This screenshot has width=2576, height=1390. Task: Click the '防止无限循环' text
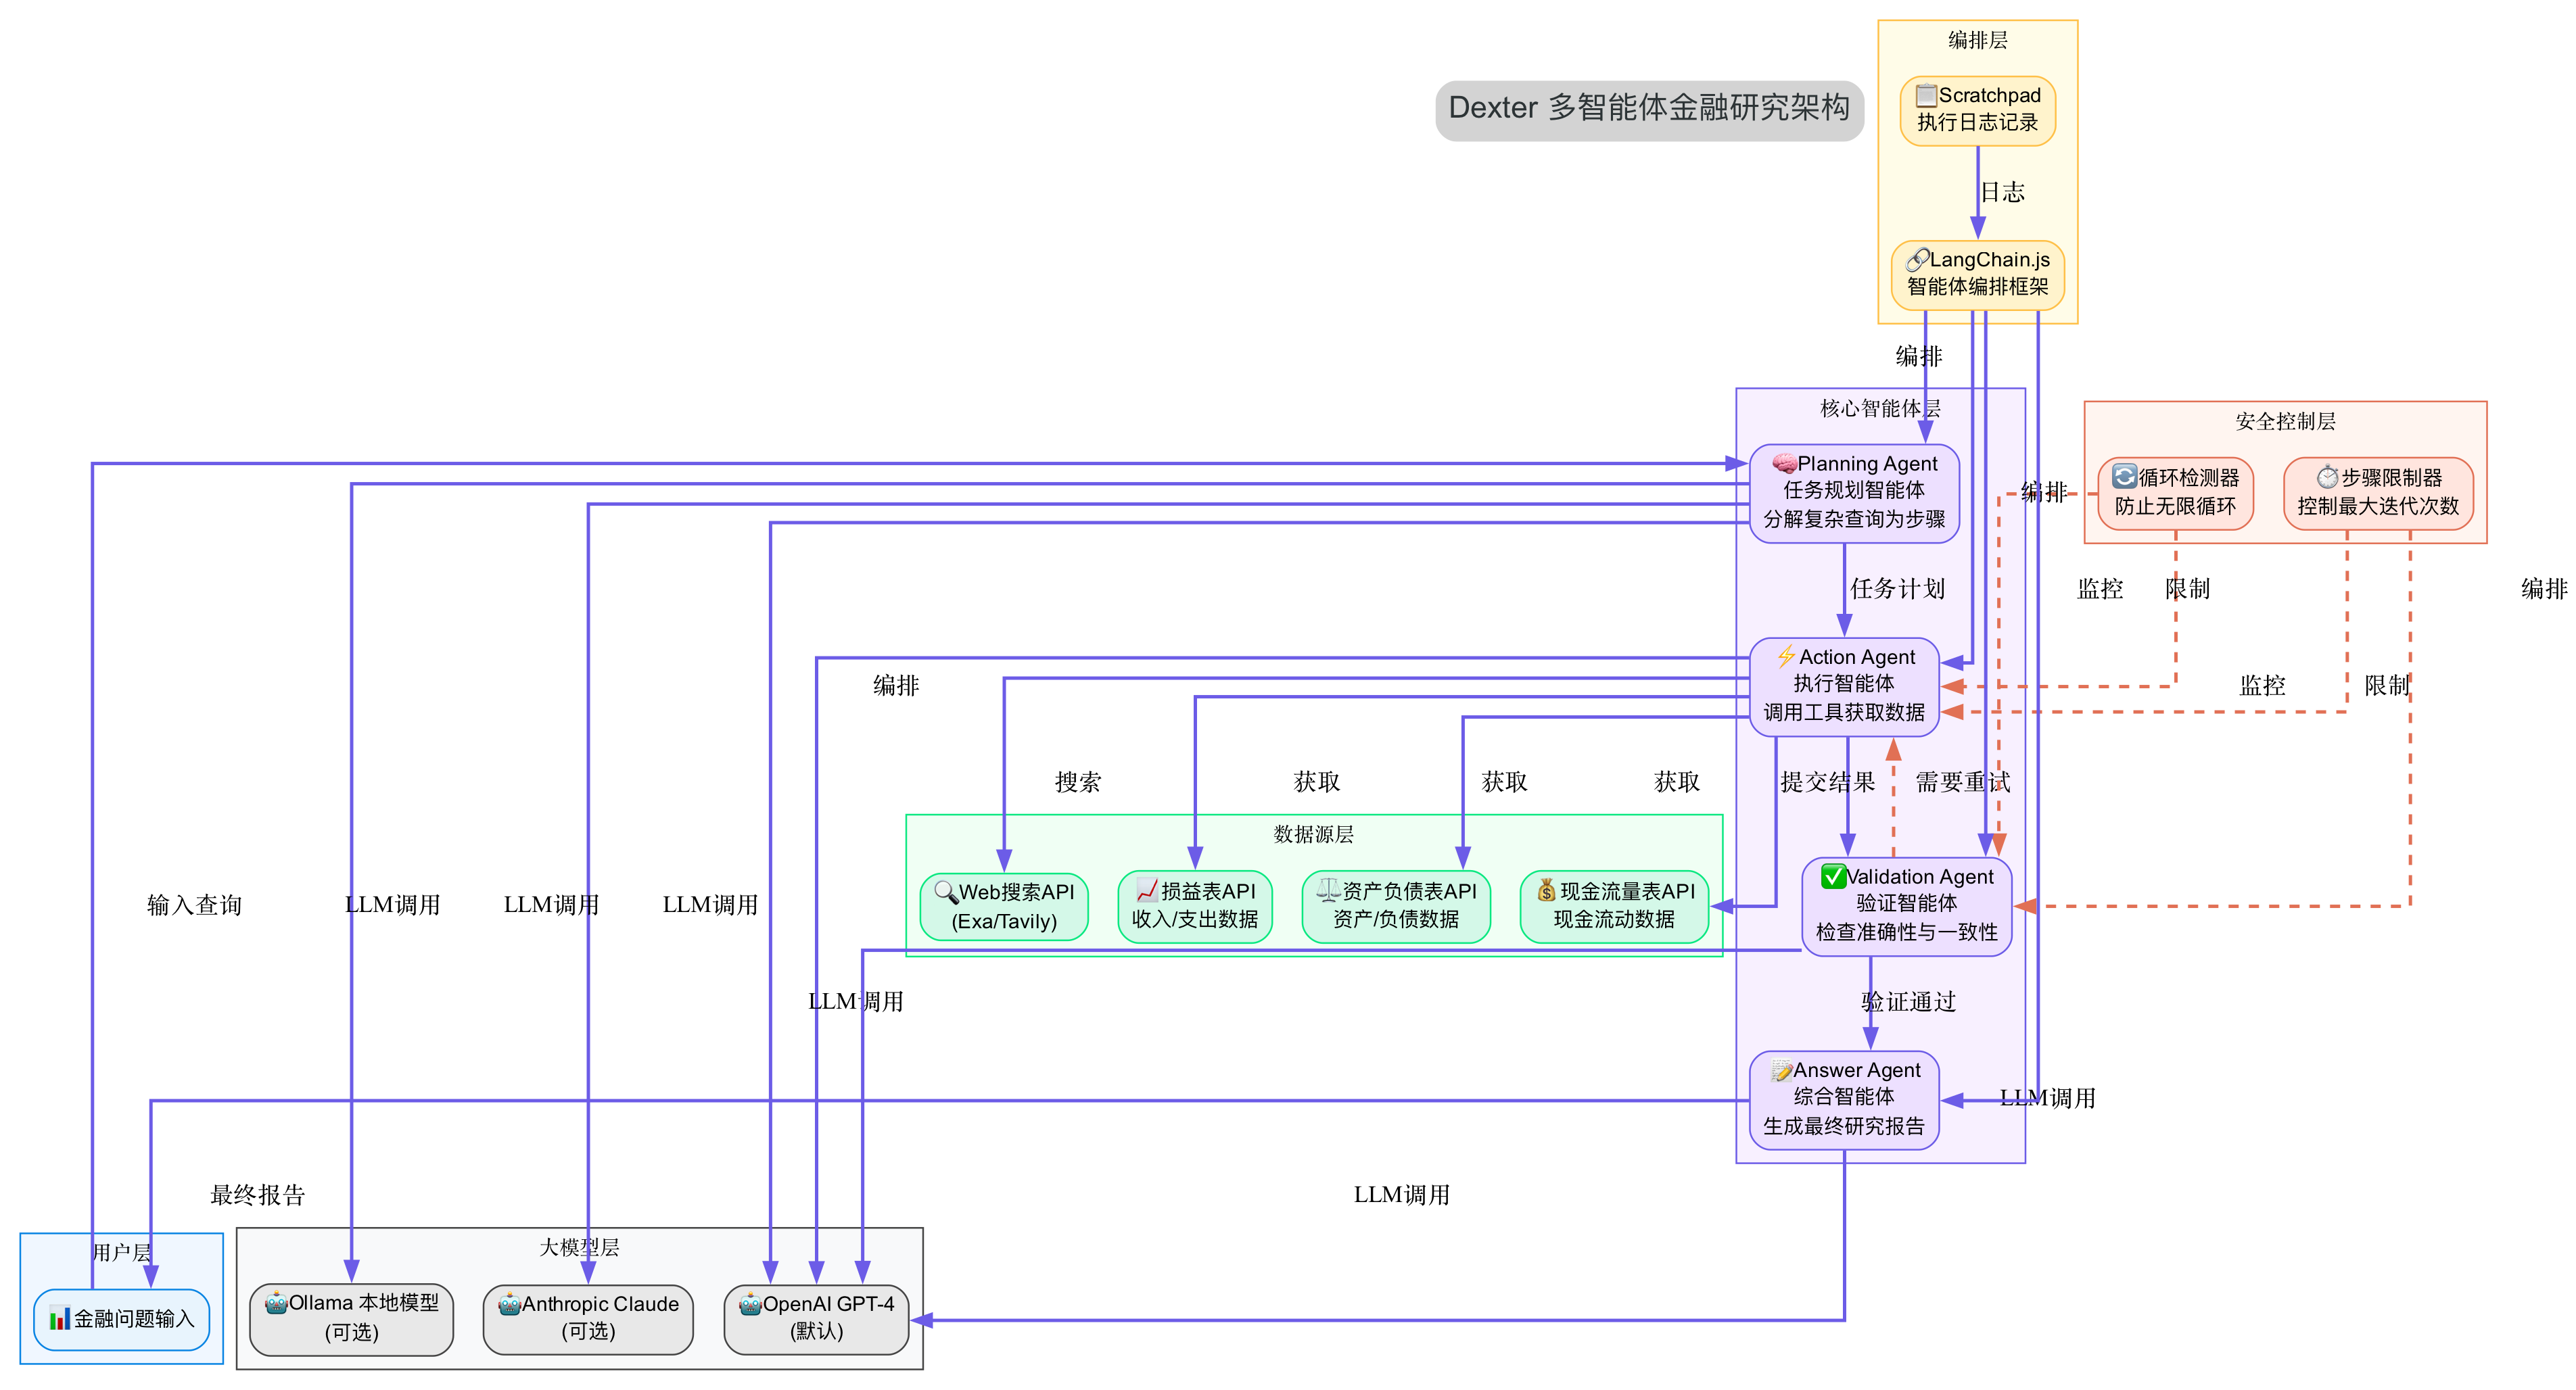point(2174,506)
